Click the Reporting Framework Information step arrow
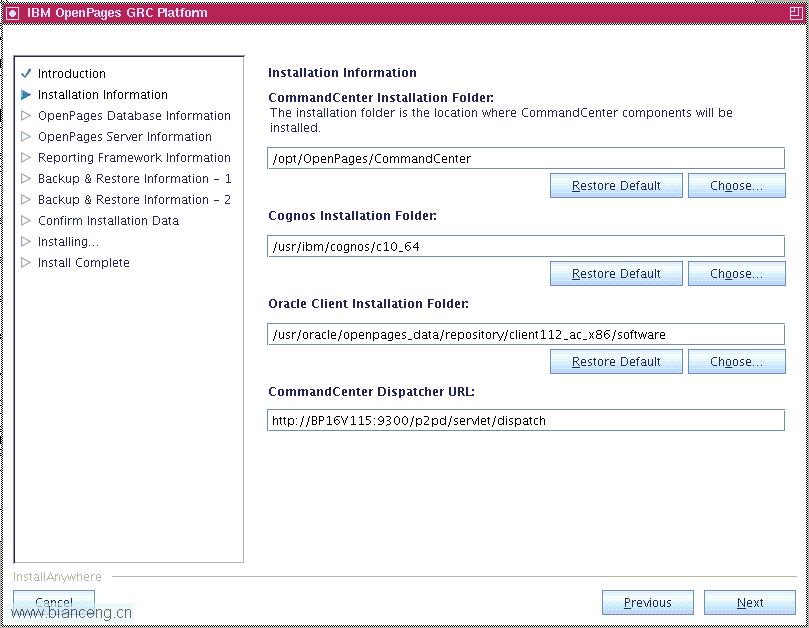 (26, 157)
